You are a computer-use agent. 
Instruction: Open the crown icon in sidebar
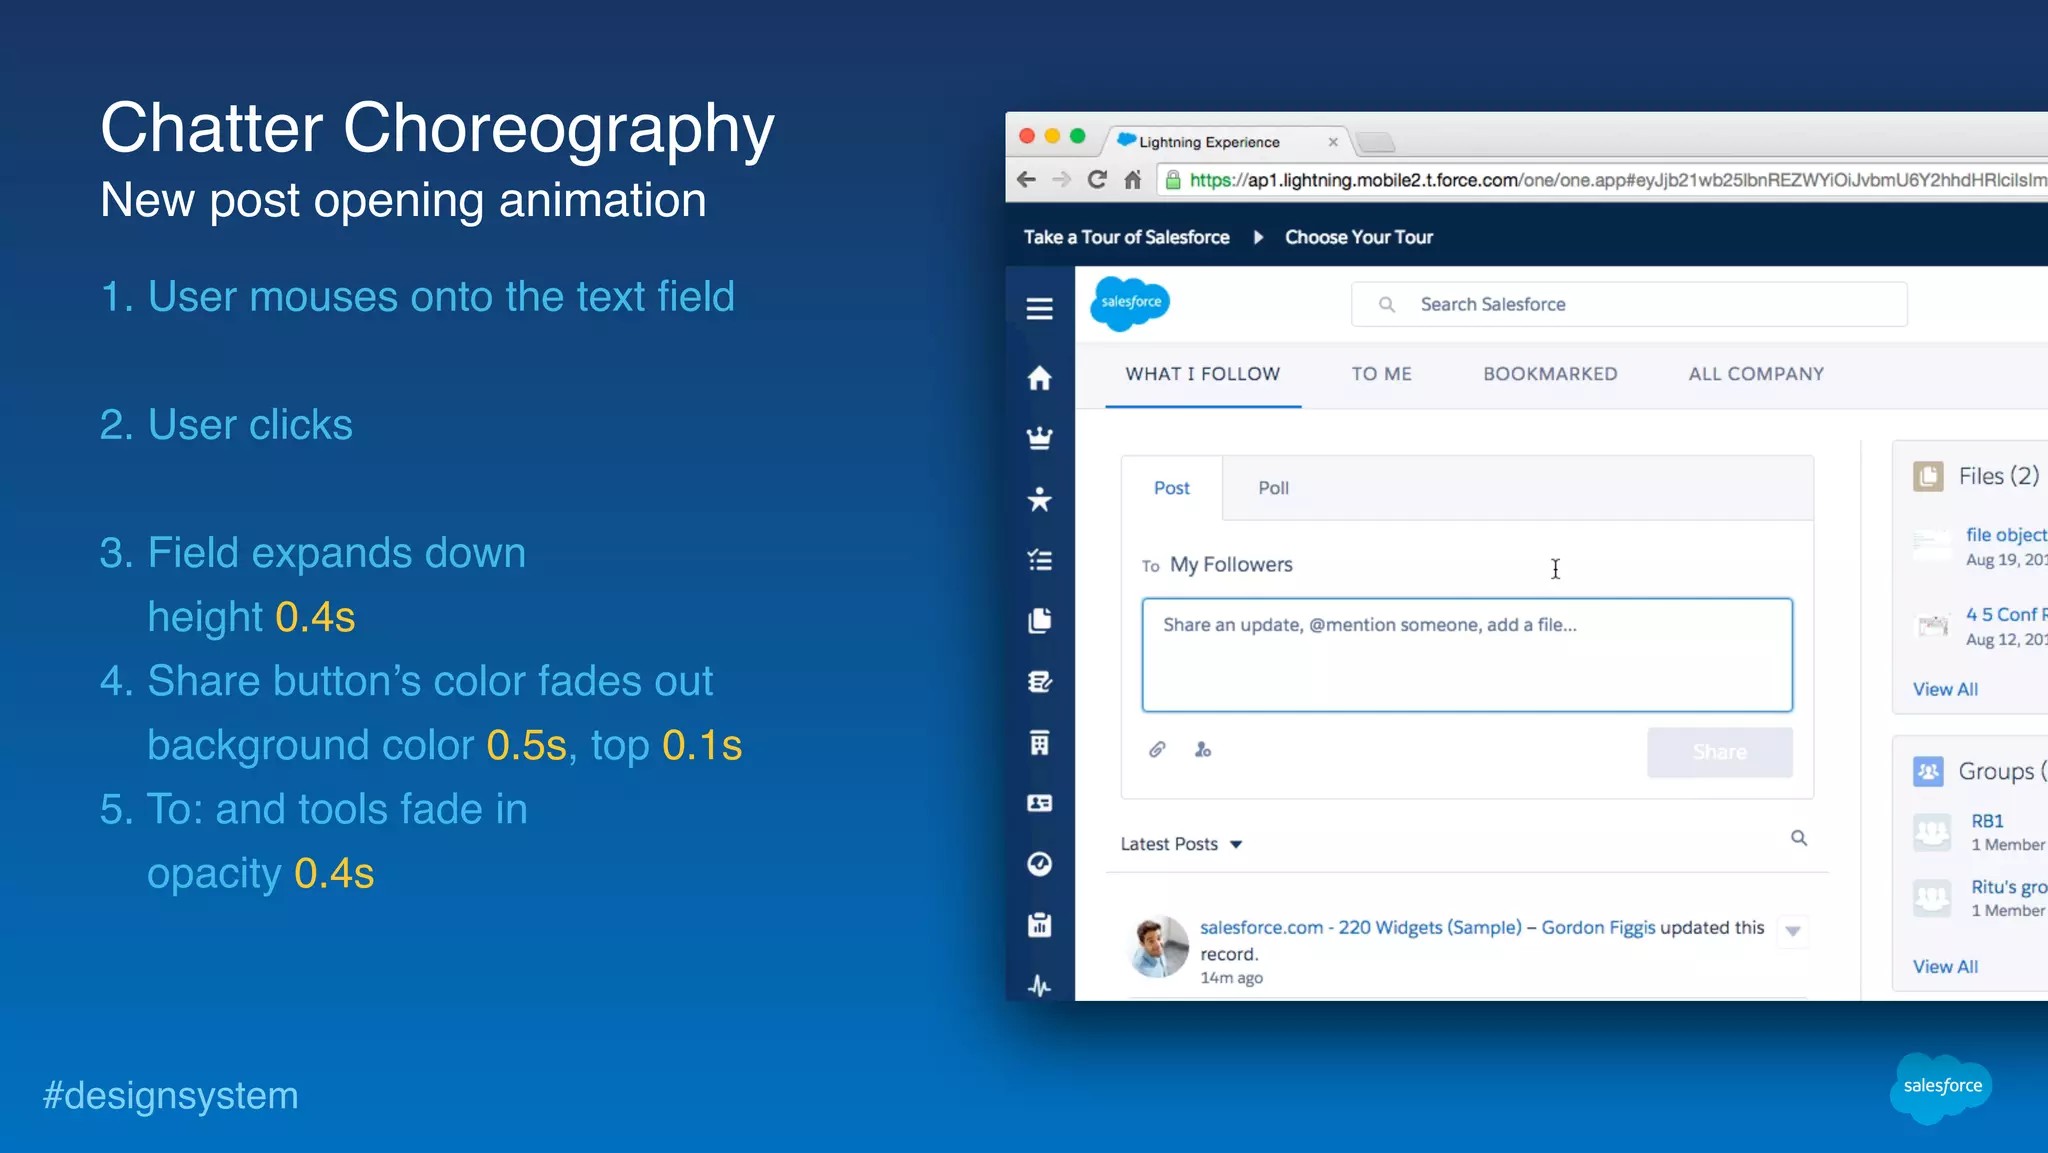[x=1039, y=438]
